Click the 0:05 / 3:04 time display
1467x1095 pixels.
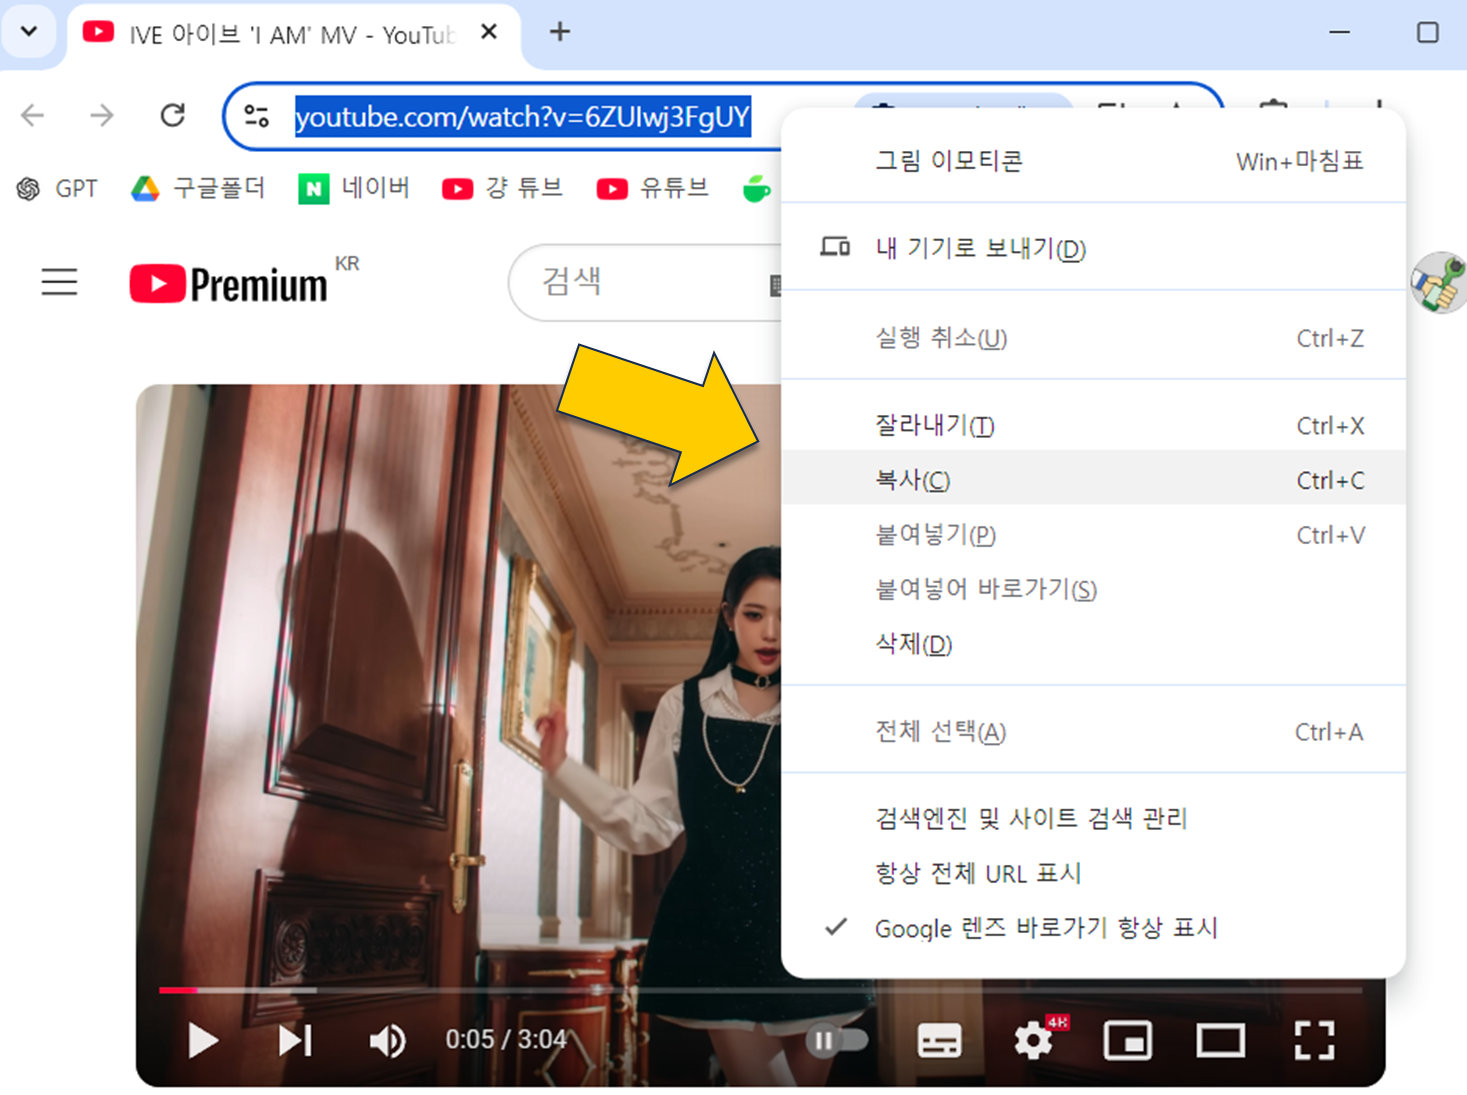pos(506,1040)
